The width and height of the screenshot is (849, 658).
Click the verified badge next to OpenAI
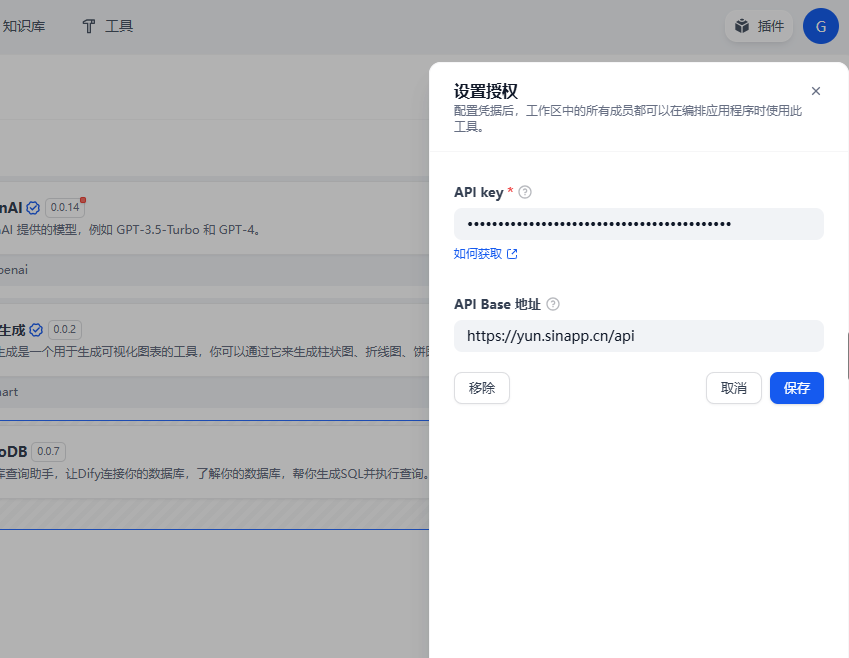33,208
